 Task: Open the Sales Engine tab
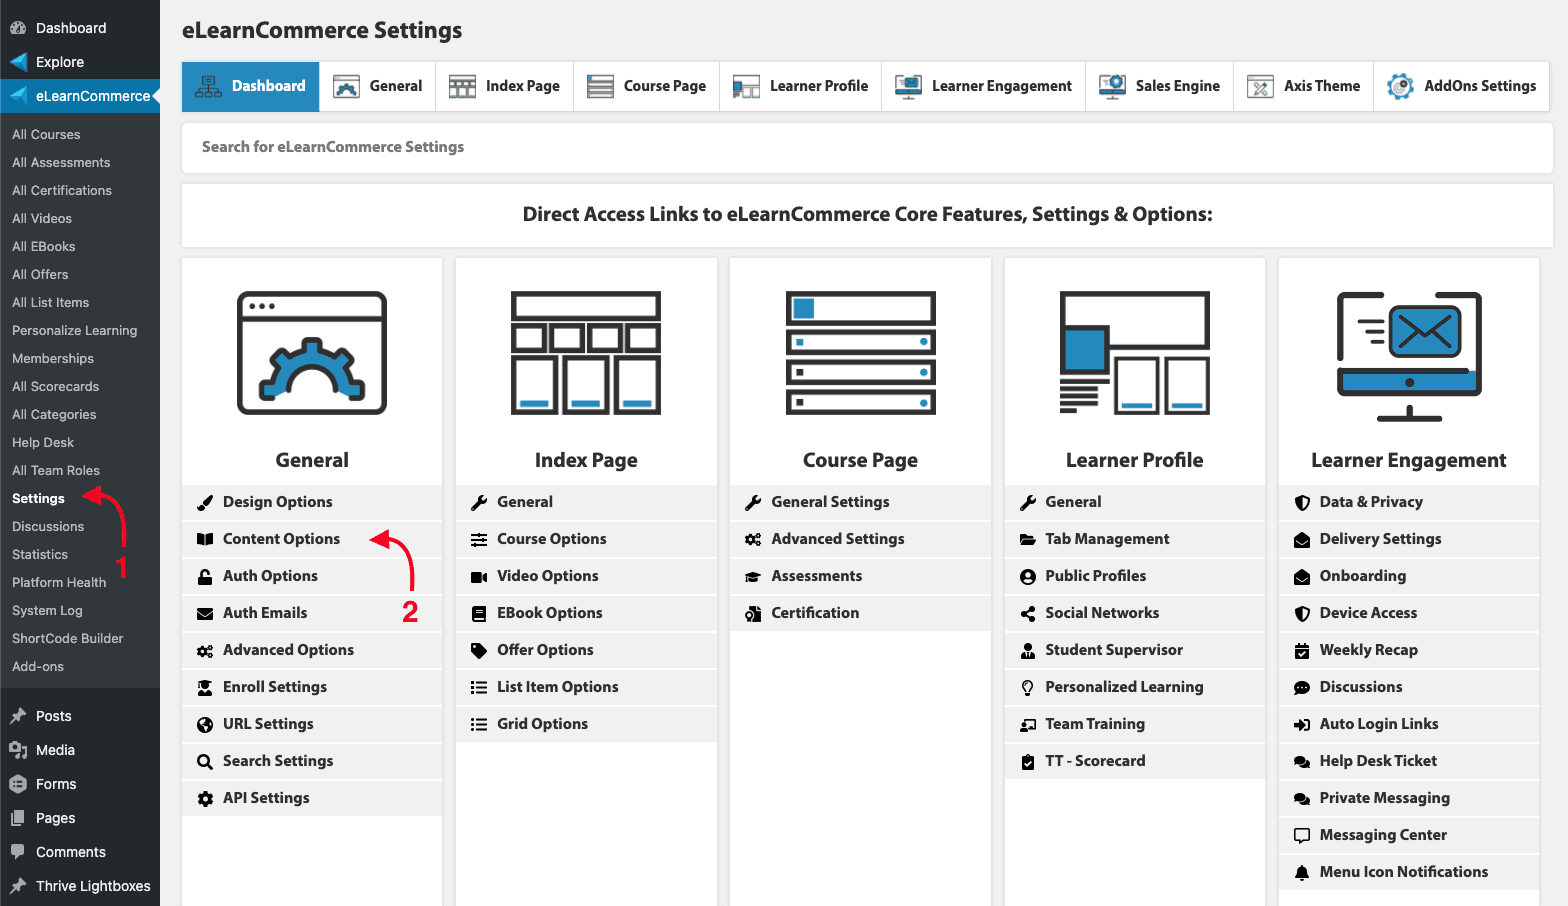(x=1160, y=86)
